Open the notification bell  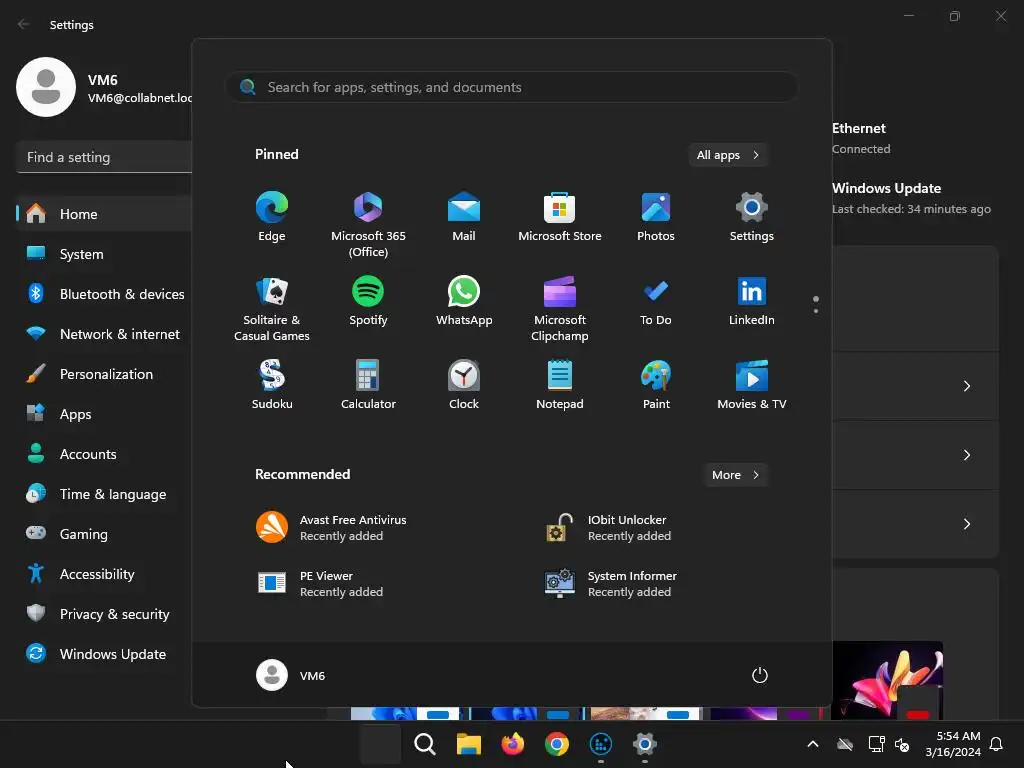(997, 744)
